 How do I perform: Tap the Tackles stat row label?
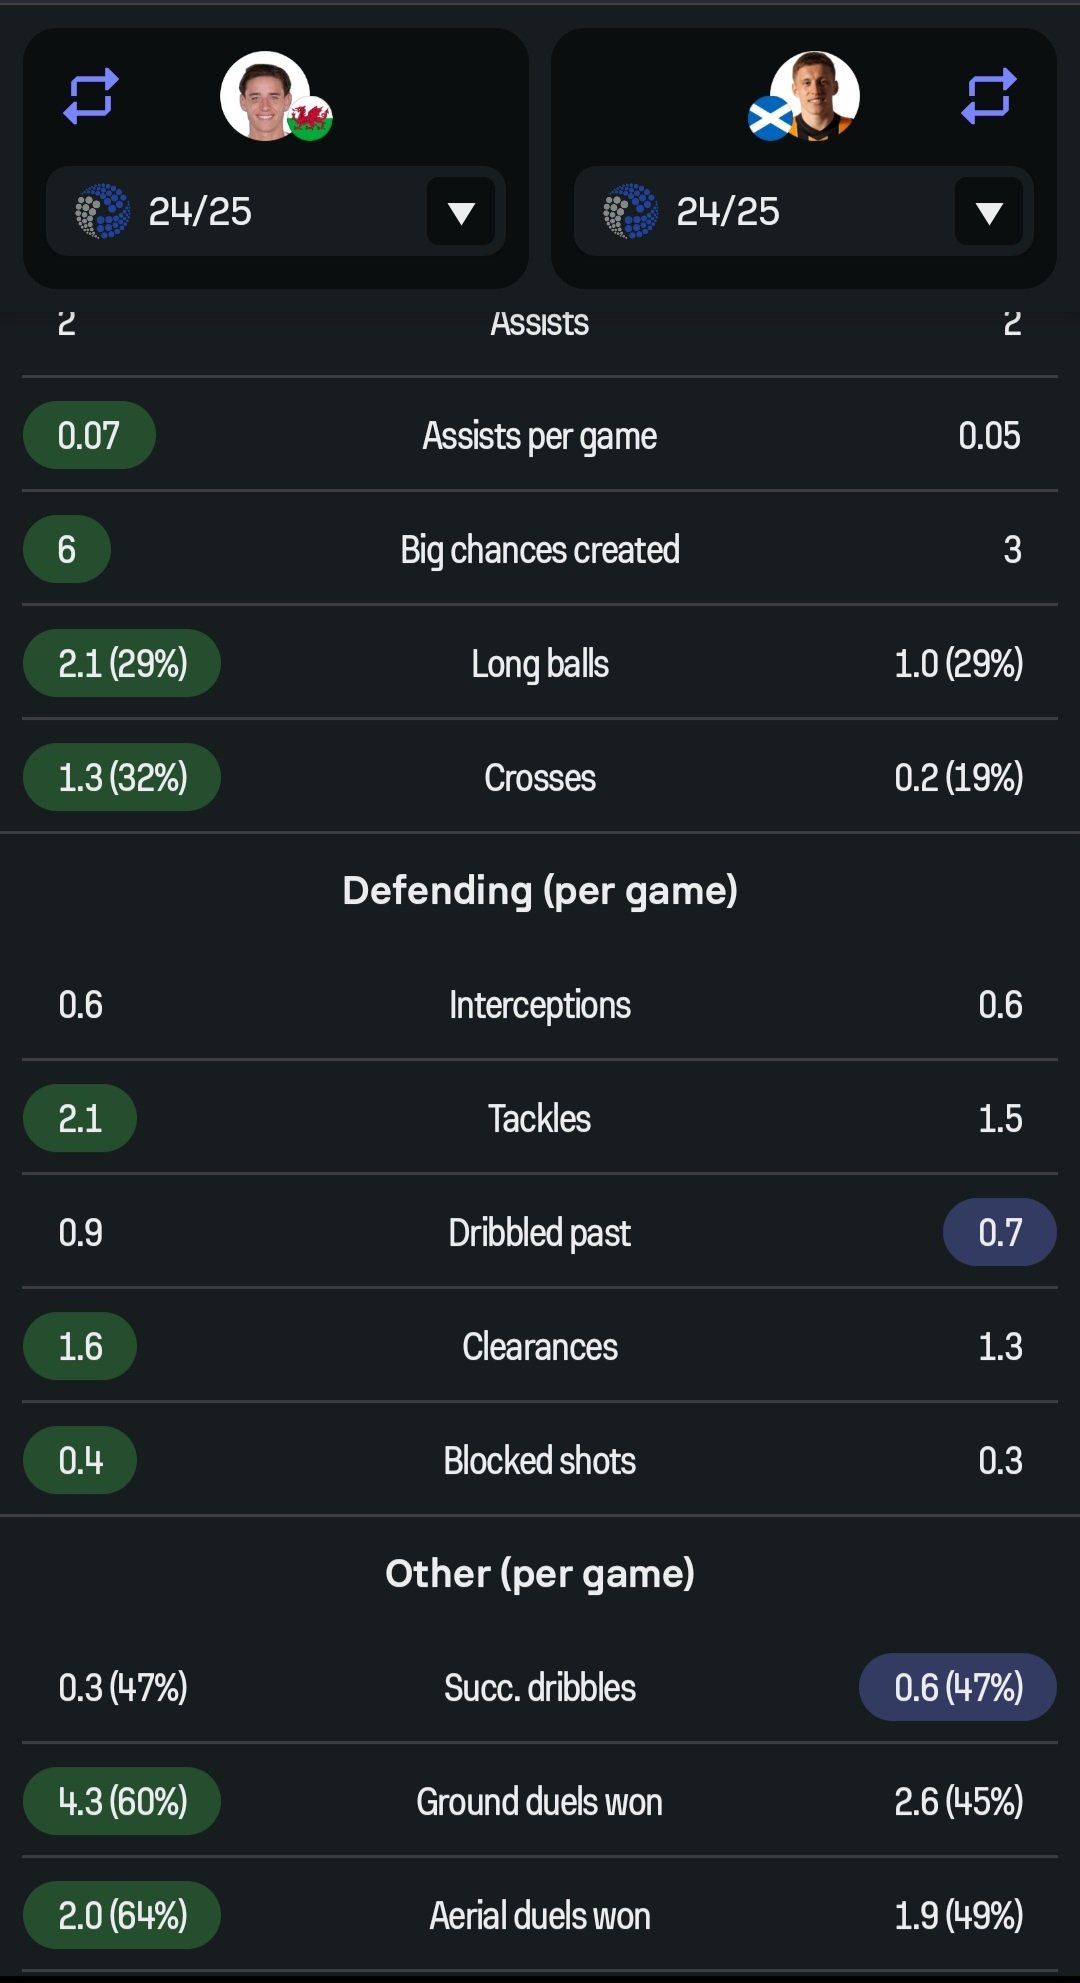(540, 1118)
